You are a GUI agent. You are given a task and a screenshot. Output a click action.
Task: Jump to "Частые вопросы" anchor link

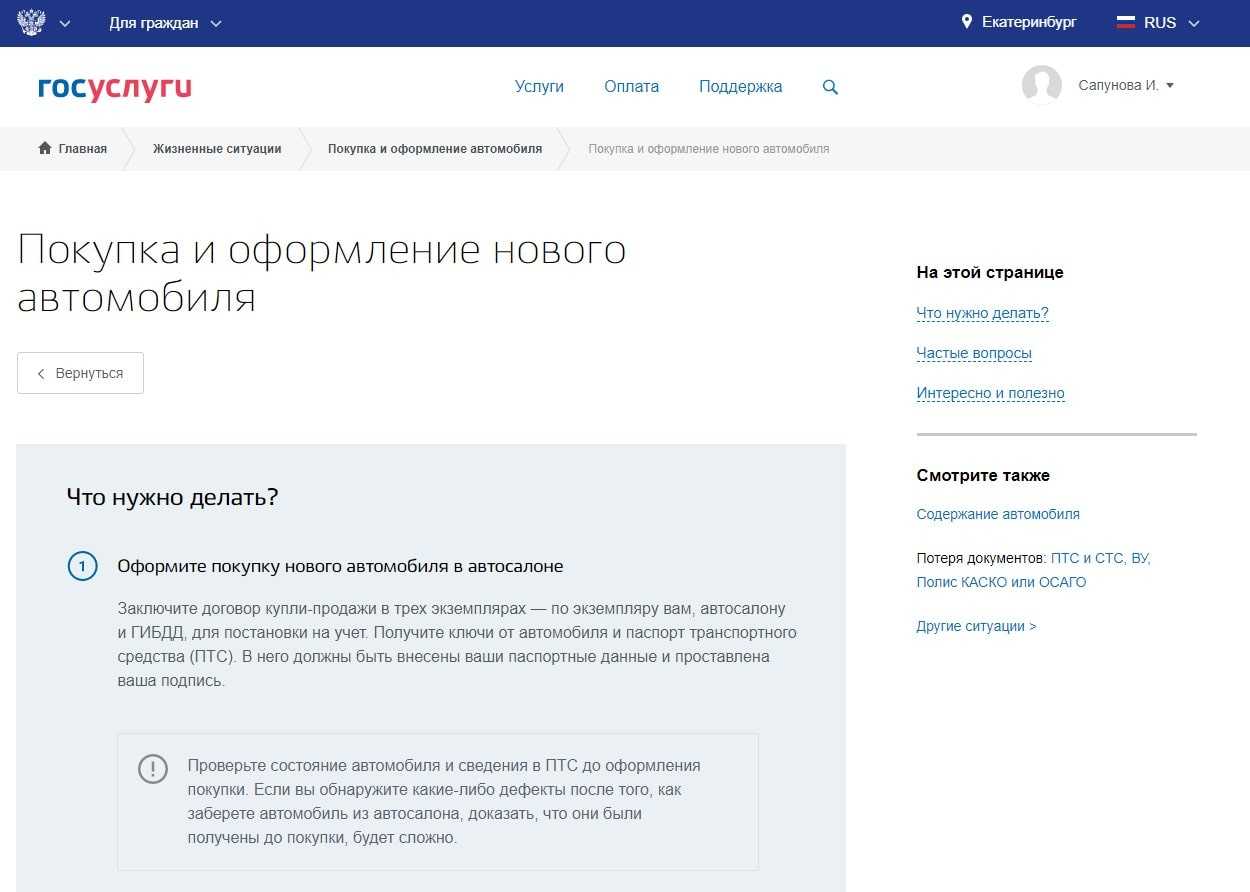[x=973, y=353]
